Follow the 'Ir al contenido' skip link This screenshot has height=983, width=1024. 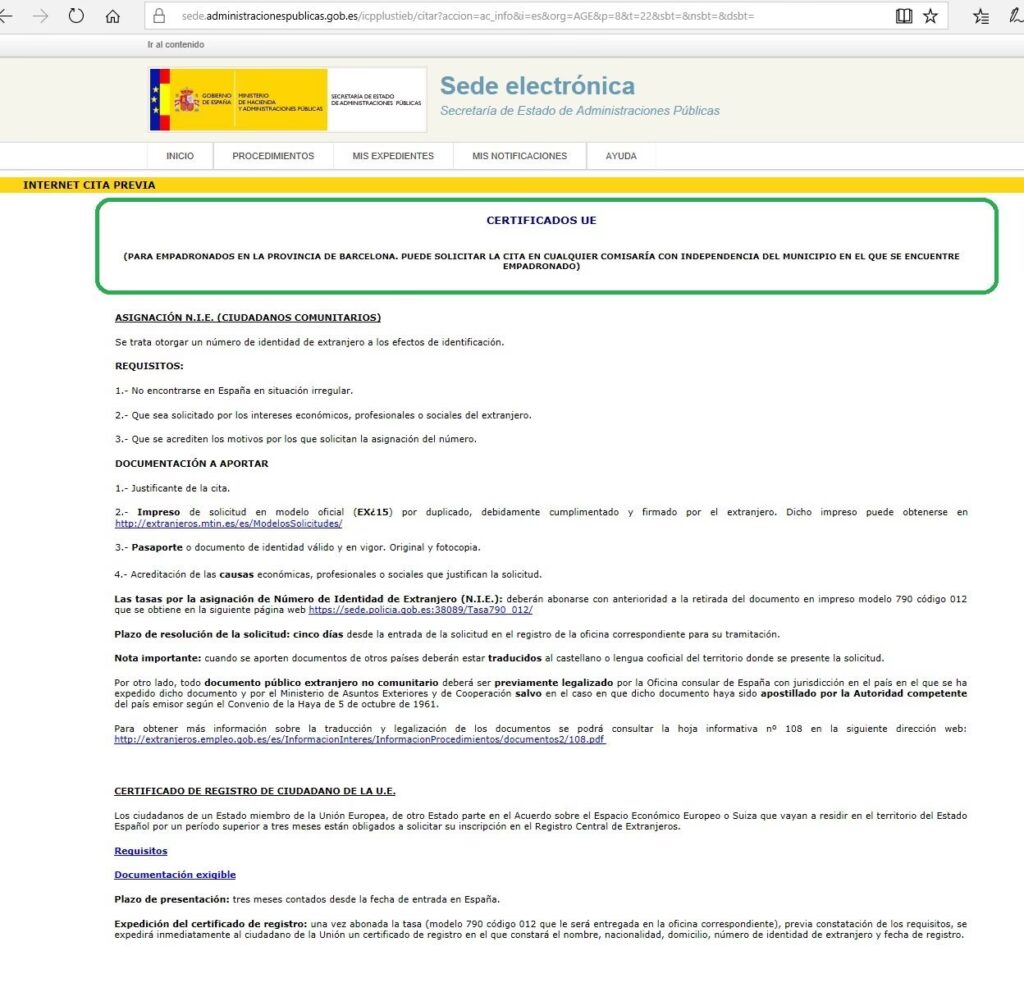(x=175, y=45)
